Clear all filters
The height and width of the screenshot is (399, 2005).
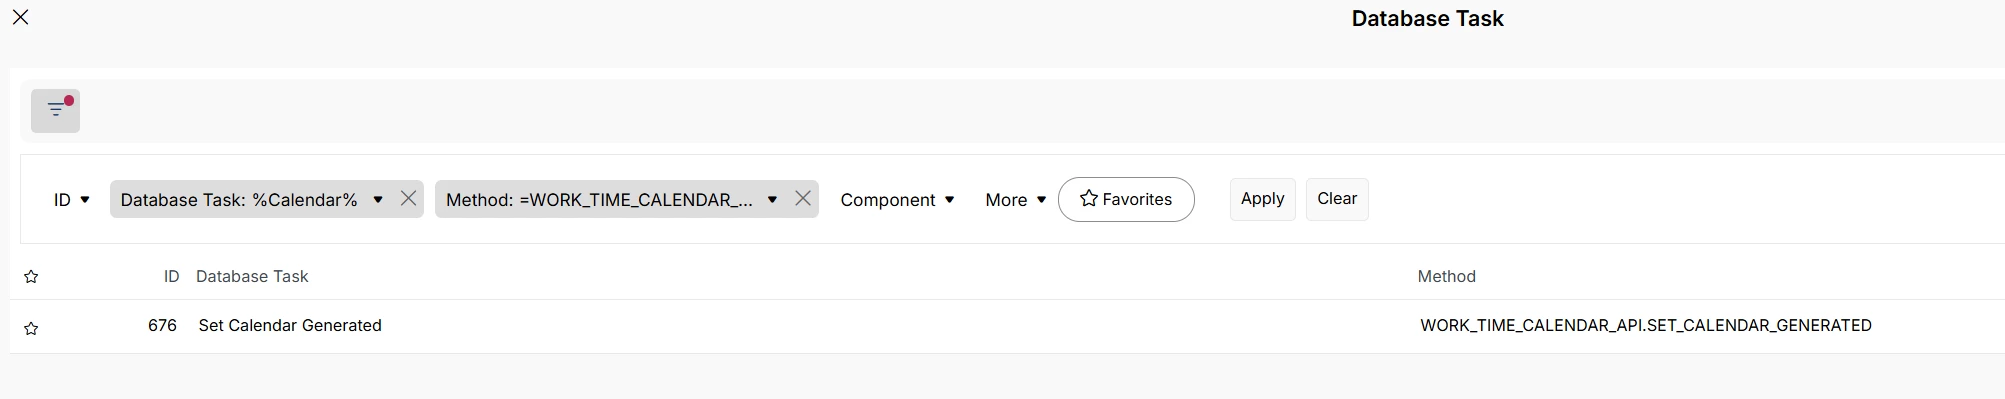1337,199
